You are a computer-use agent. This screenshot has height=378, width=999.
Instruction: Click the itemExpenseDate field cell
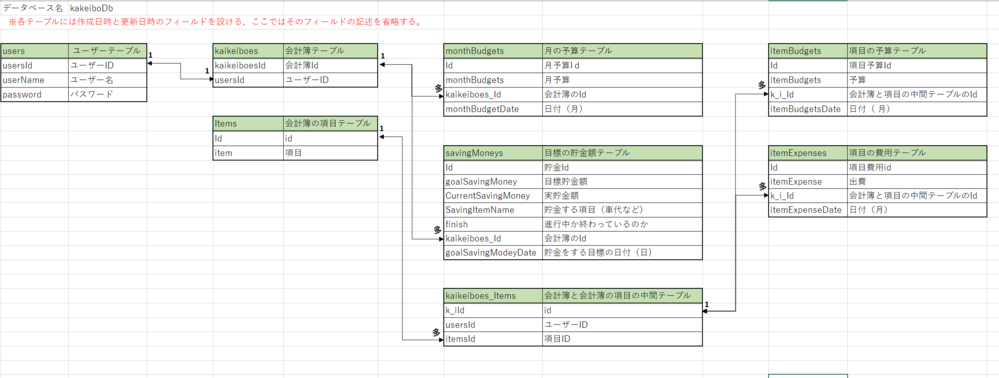point(808,209)
